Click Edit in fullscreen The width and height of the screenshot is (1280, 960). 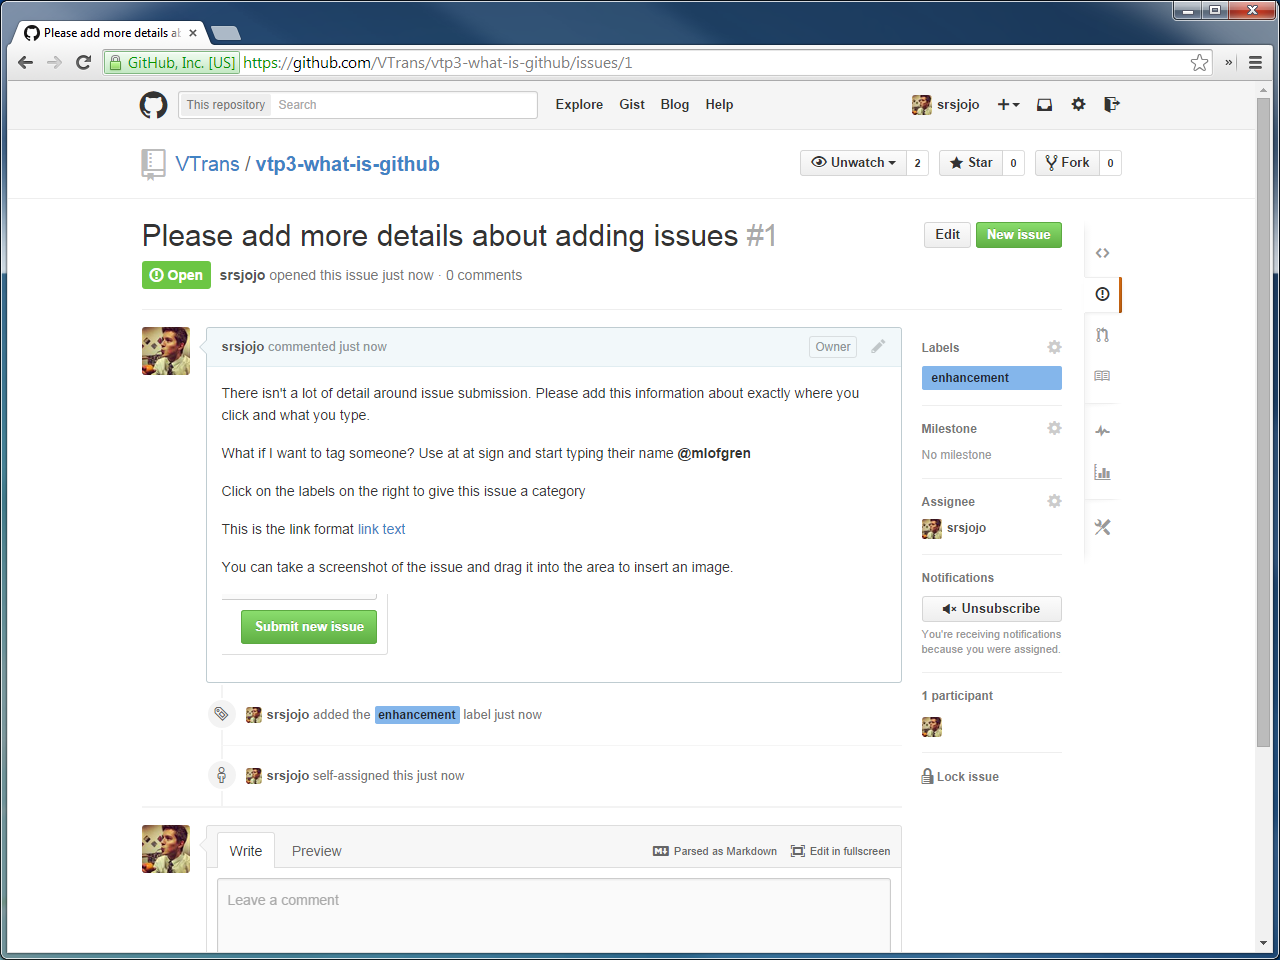click(x=840, y=851)
